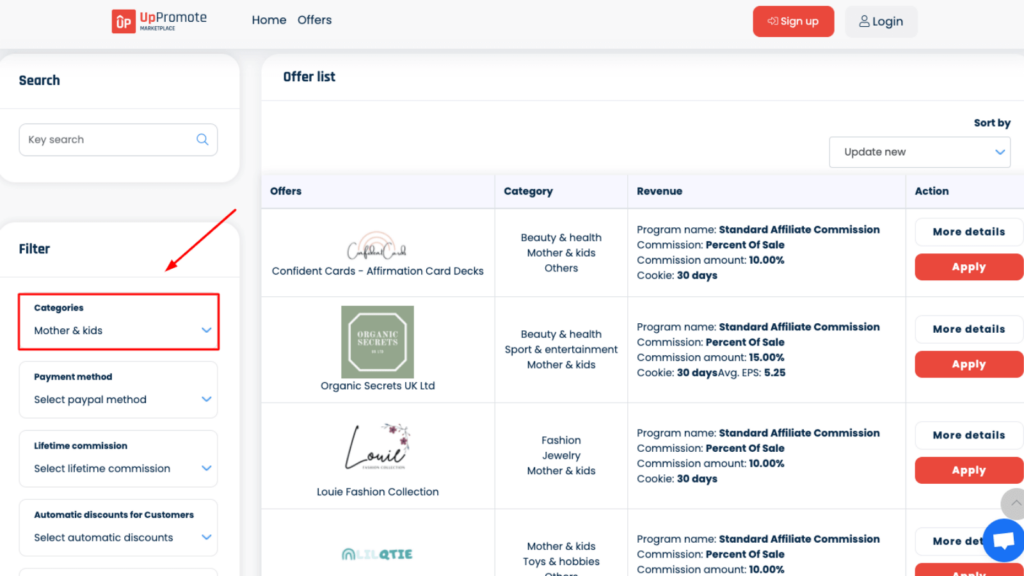Click the UpPromote Marketplace logo
Viewport: 1024px width, 576px height.
point(159,21)
